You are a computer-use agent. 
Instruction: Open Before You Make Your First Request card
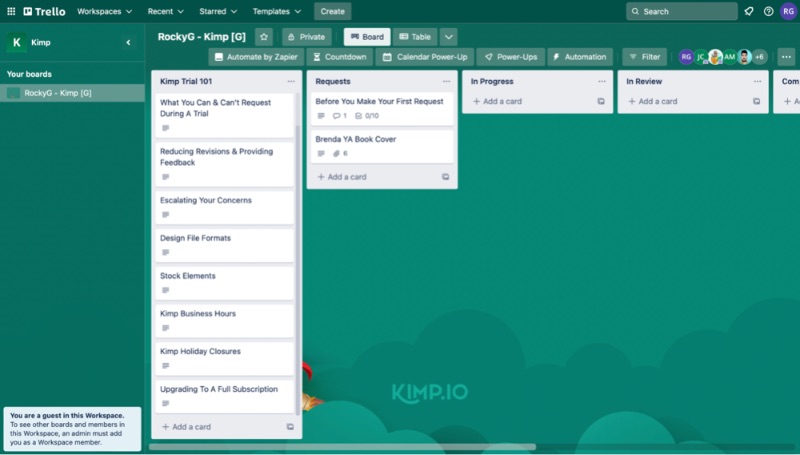(x=382, y=109)
